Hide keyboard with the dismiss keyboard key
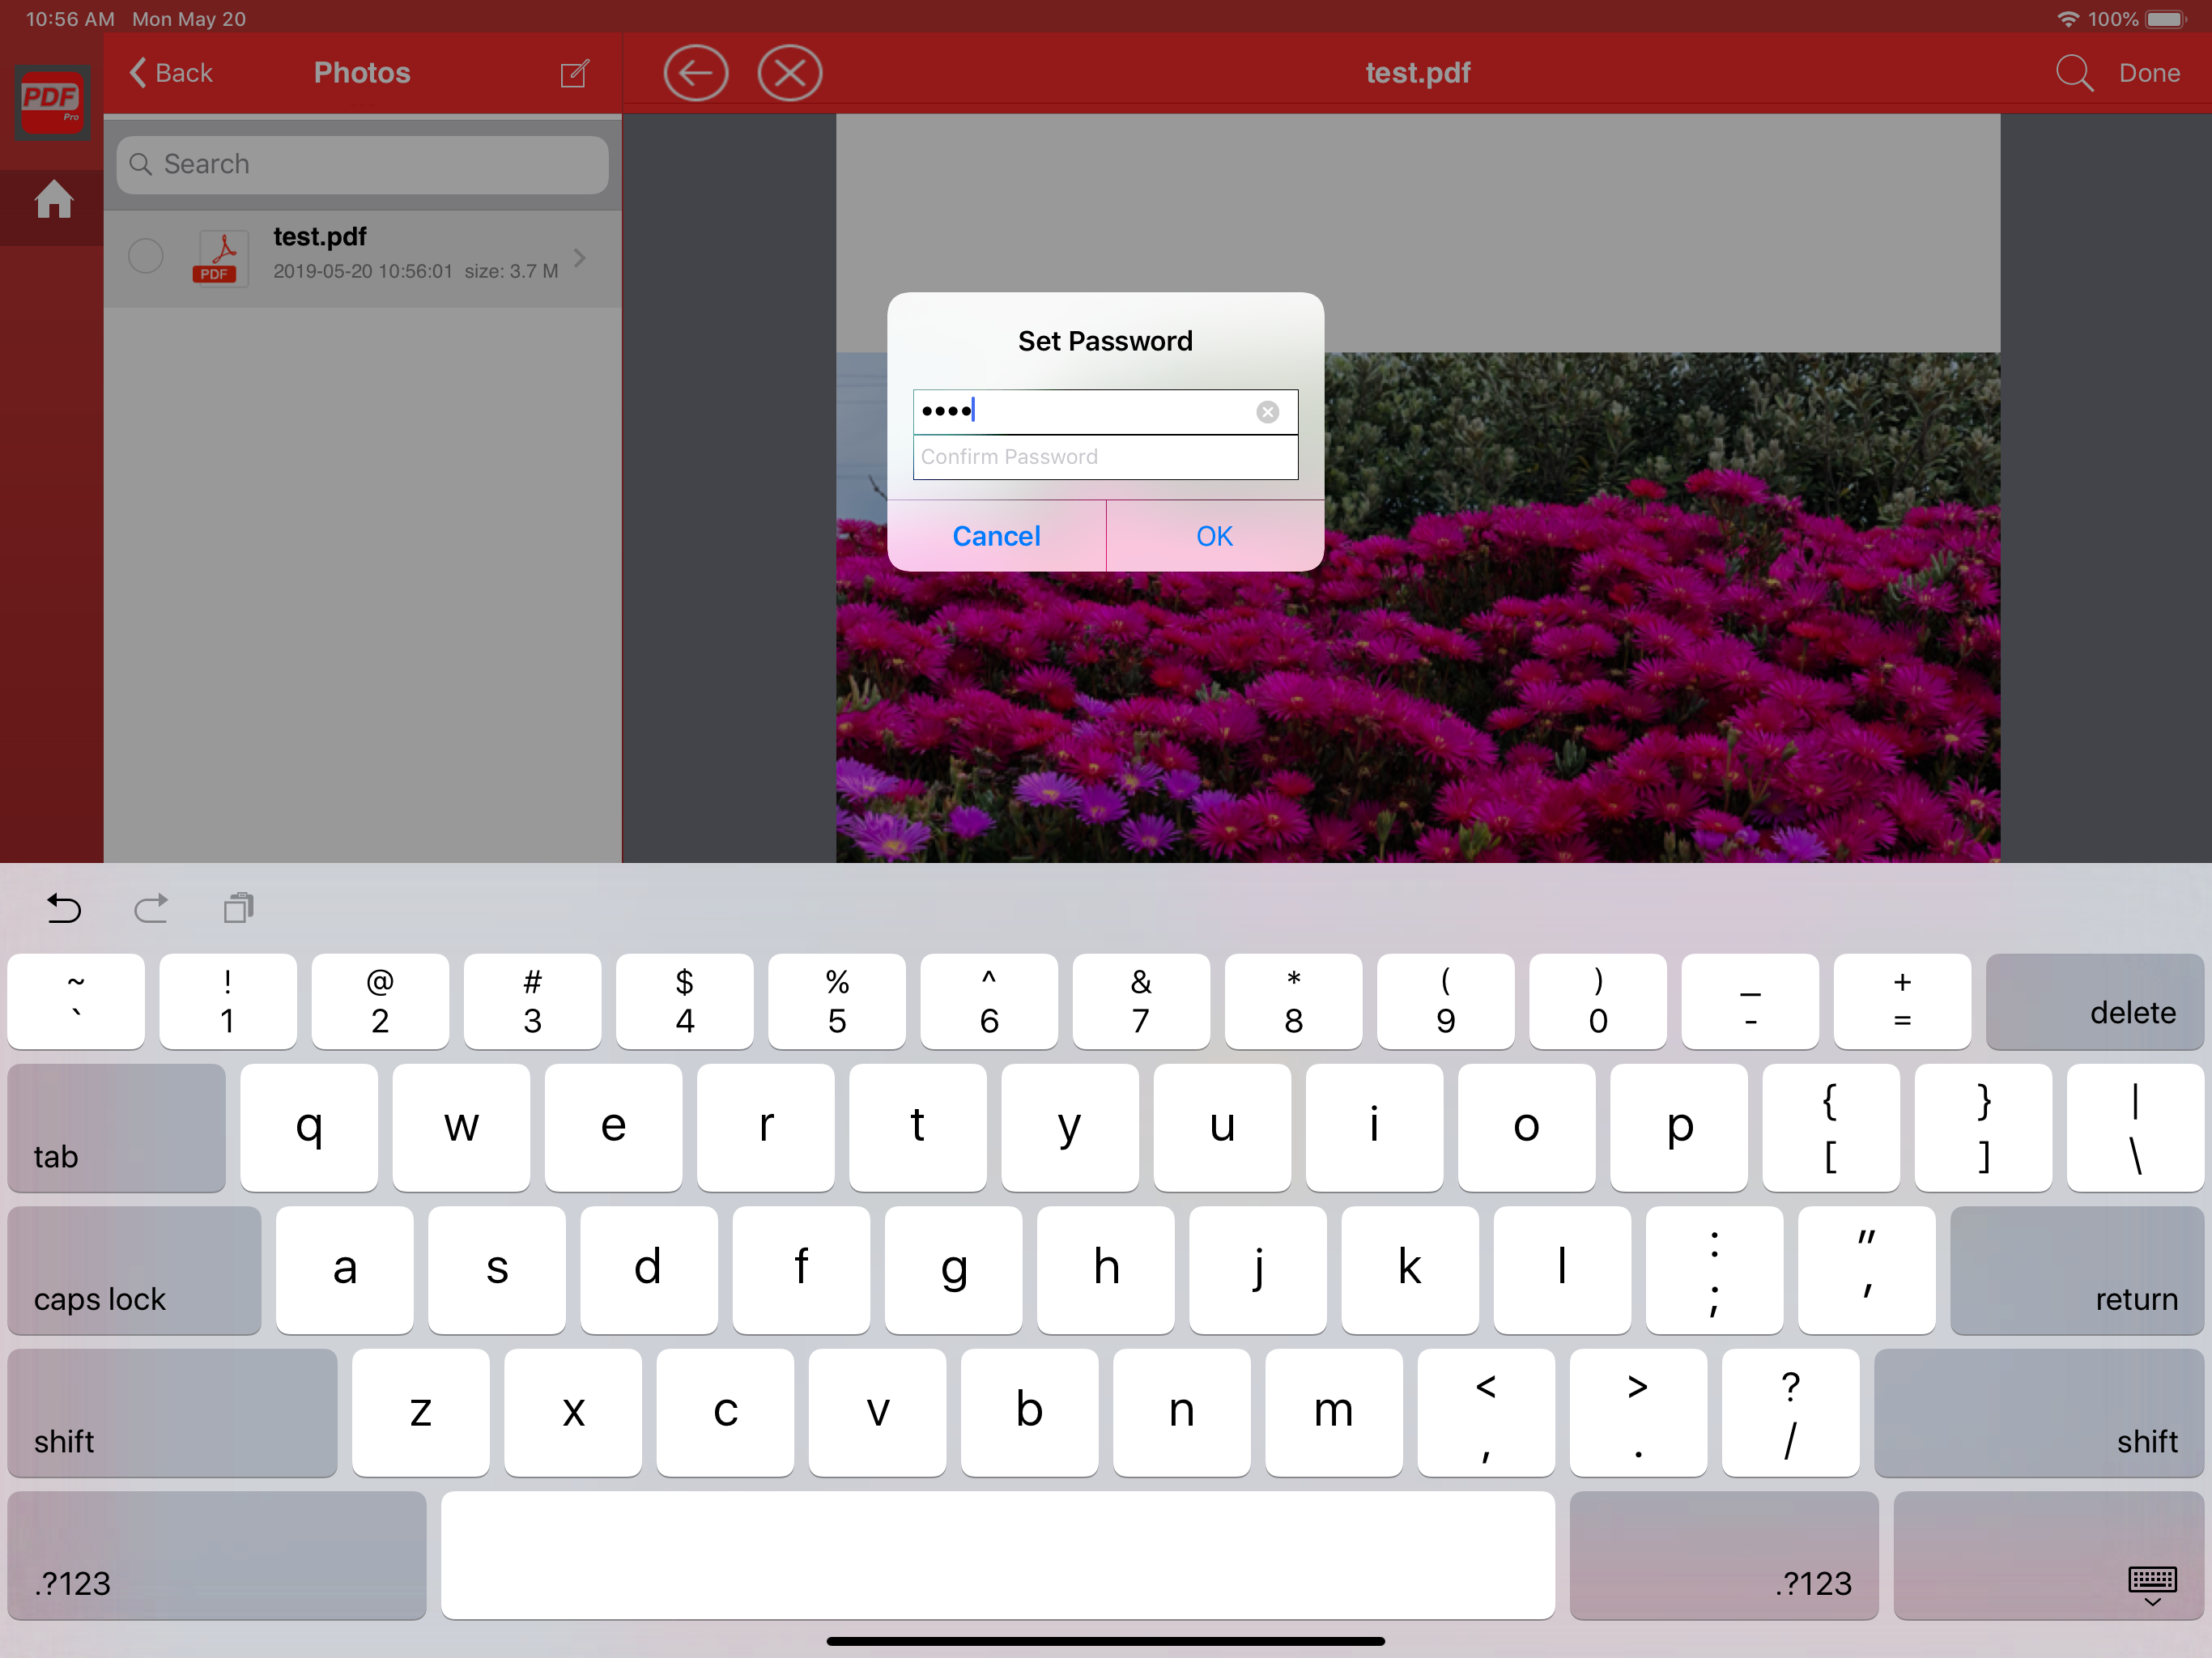The image size is (2212, 1658). tap(2048, 1555)
